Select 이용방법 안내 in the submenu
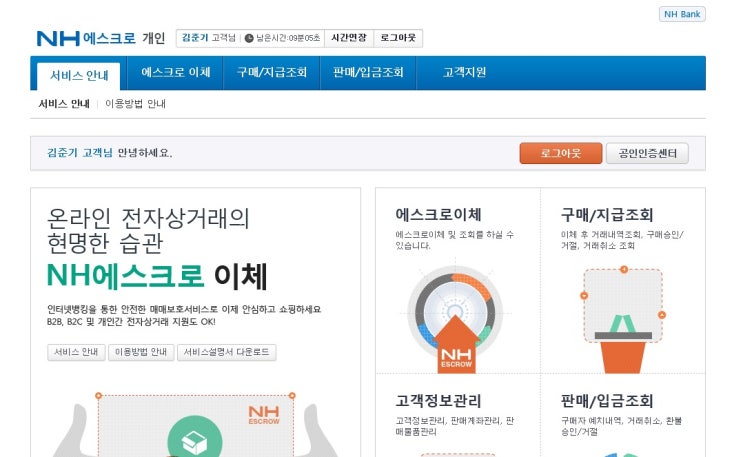743x457 pixels. (x=135, y=104)
